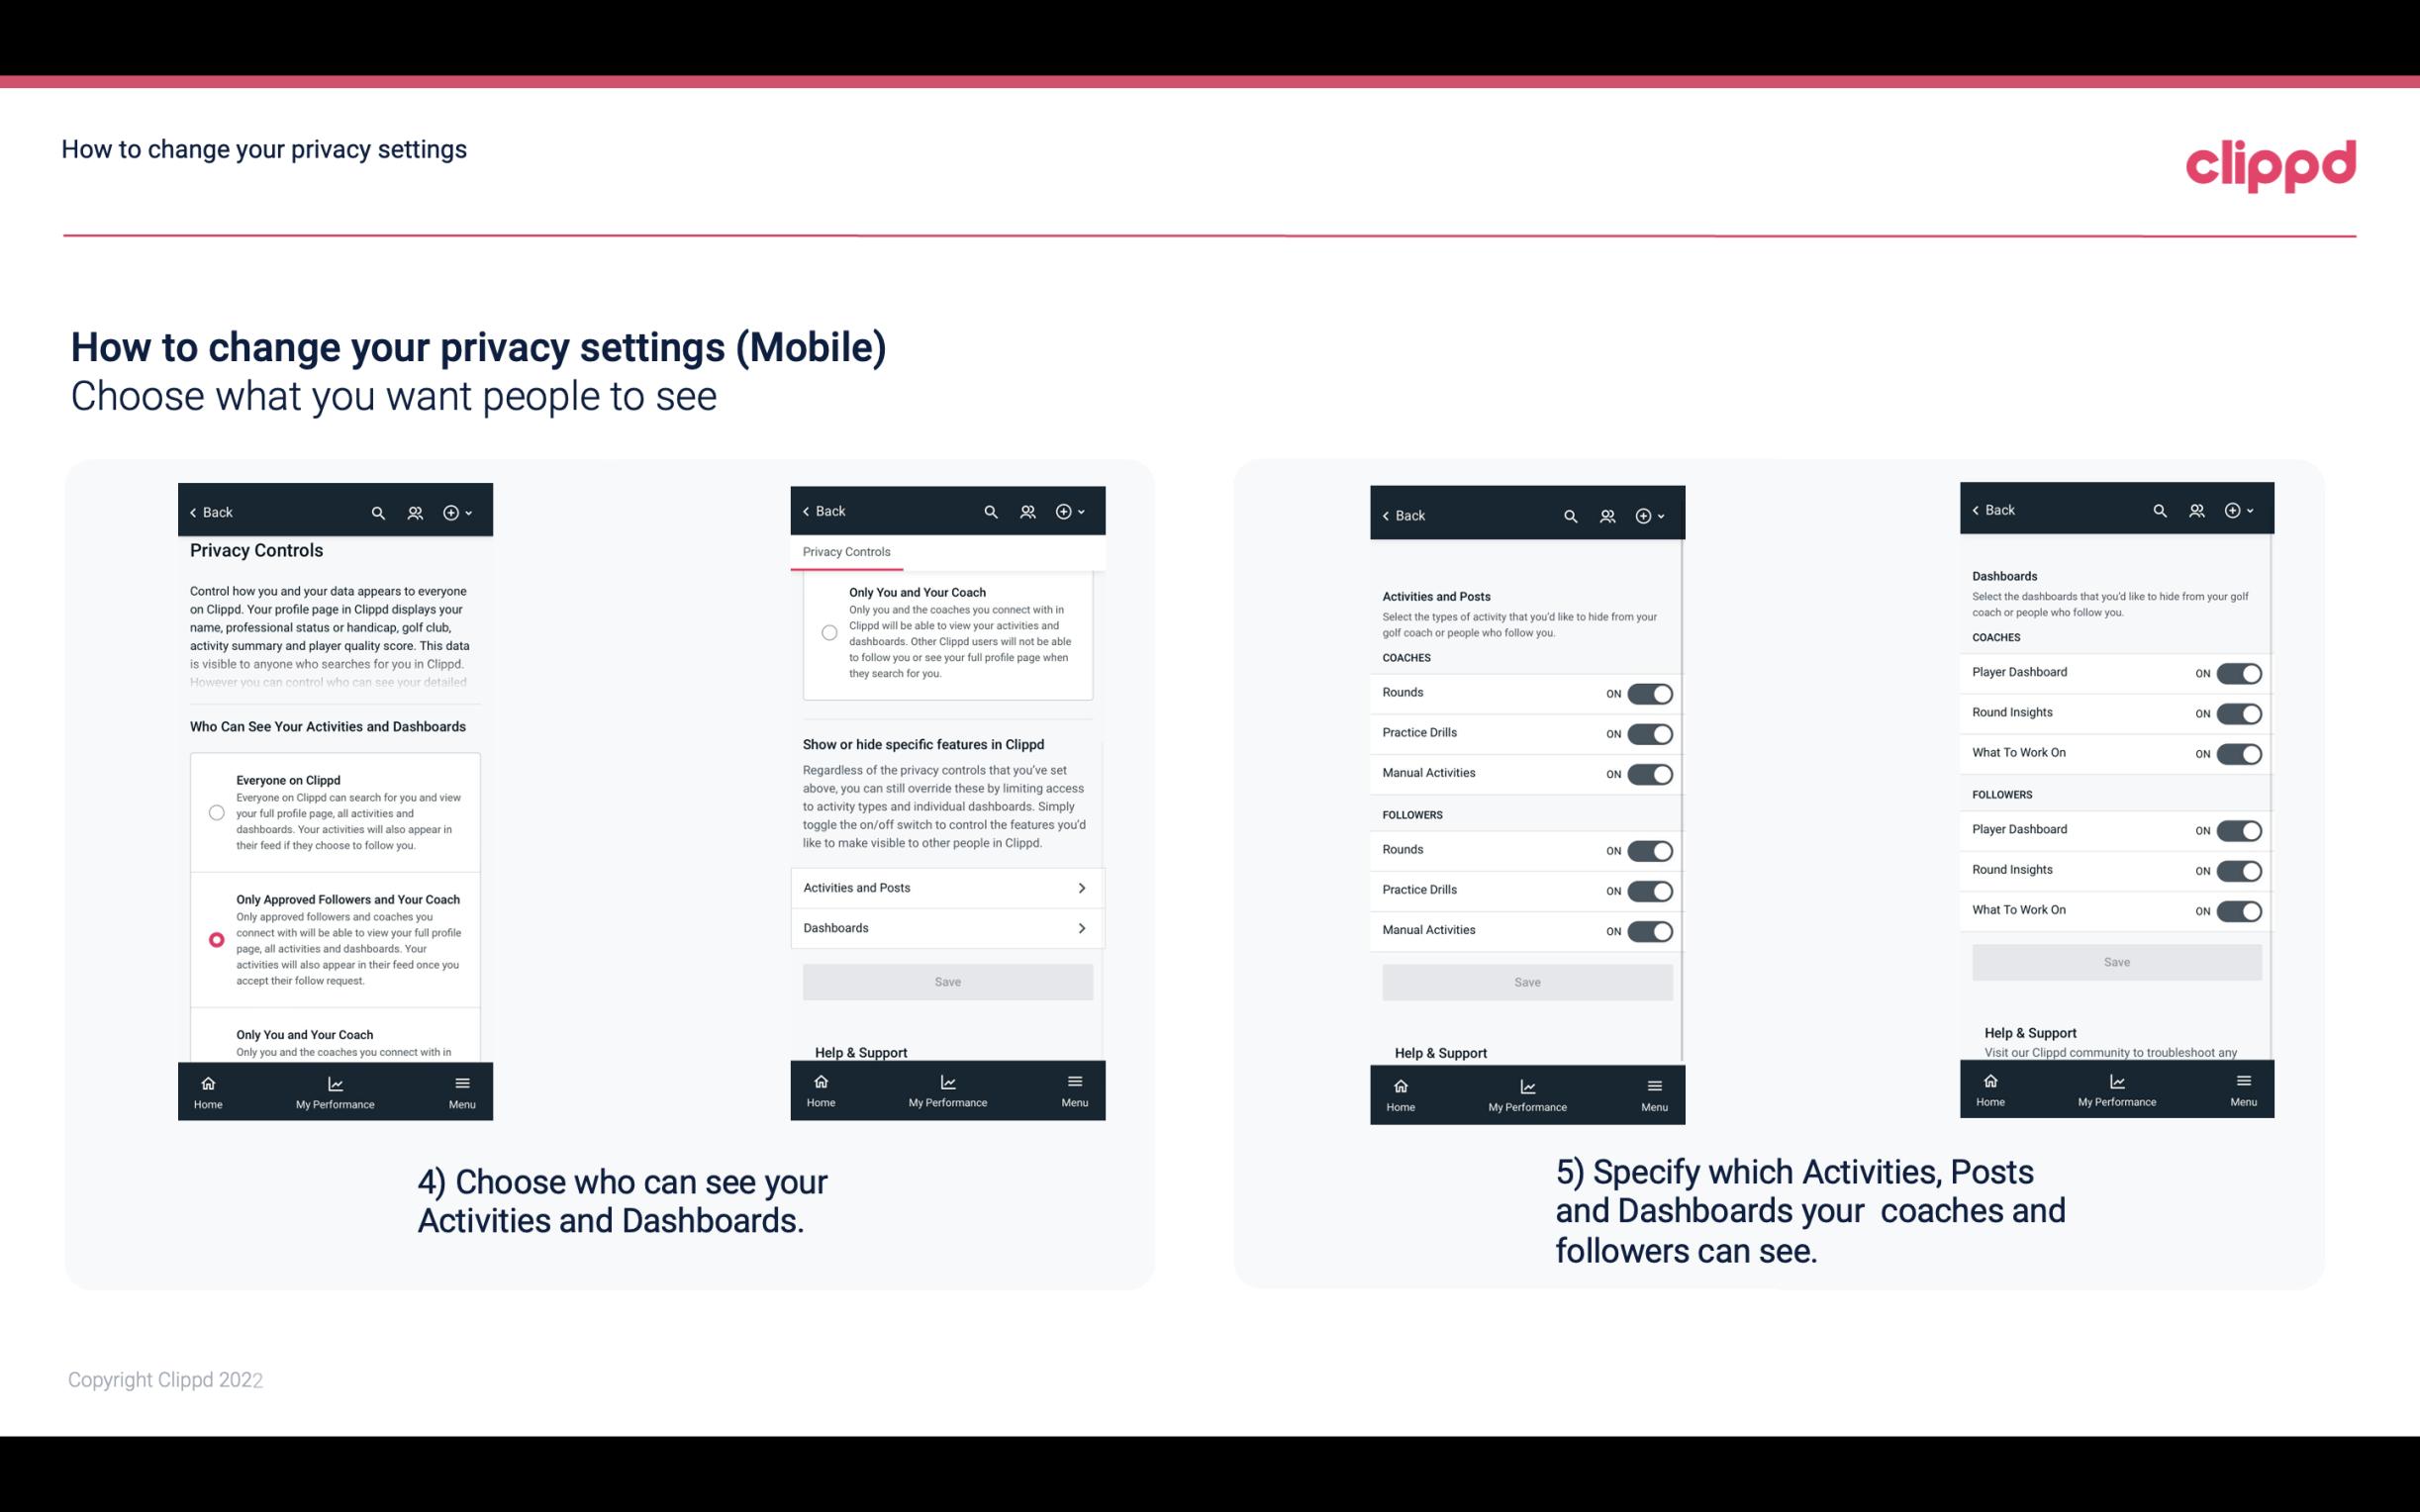Viewport: 2420px width, 1512px height.
Task: Click the Back chevron arrow icon
Action: [x=192, y=511]
